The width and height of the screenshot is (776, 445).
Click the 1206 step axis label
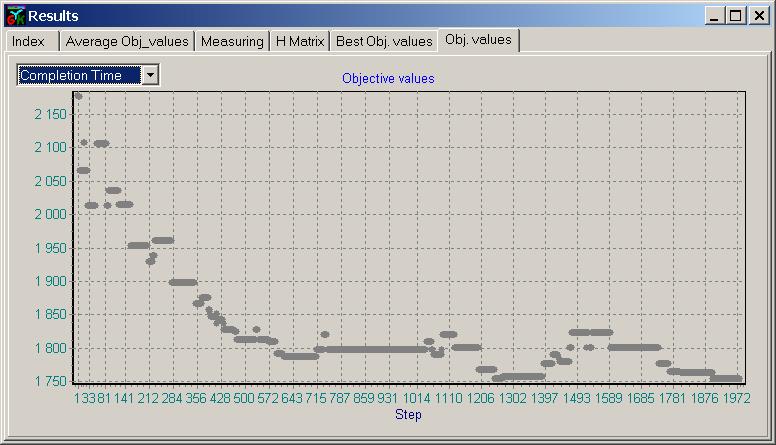[x=480, y=398]
